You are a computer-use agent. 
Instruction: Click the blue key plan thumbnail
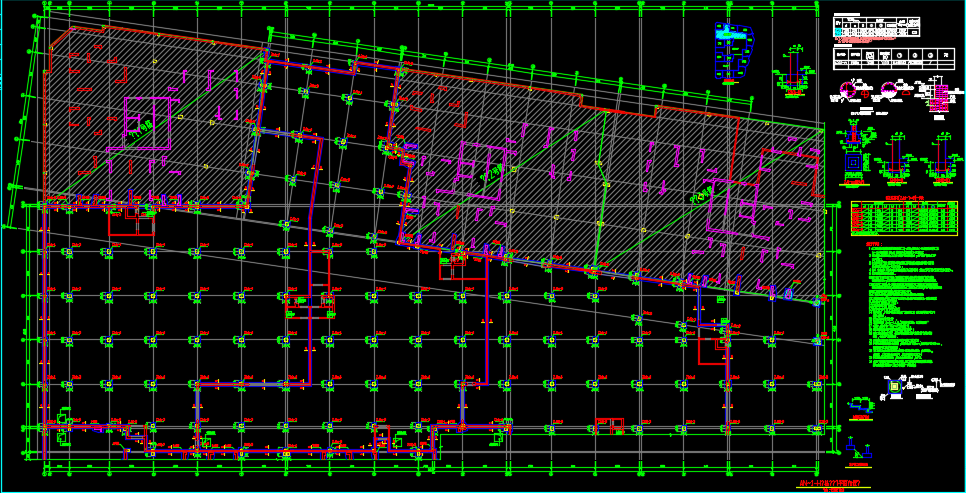pyautogui.click(x=731, y=50)
